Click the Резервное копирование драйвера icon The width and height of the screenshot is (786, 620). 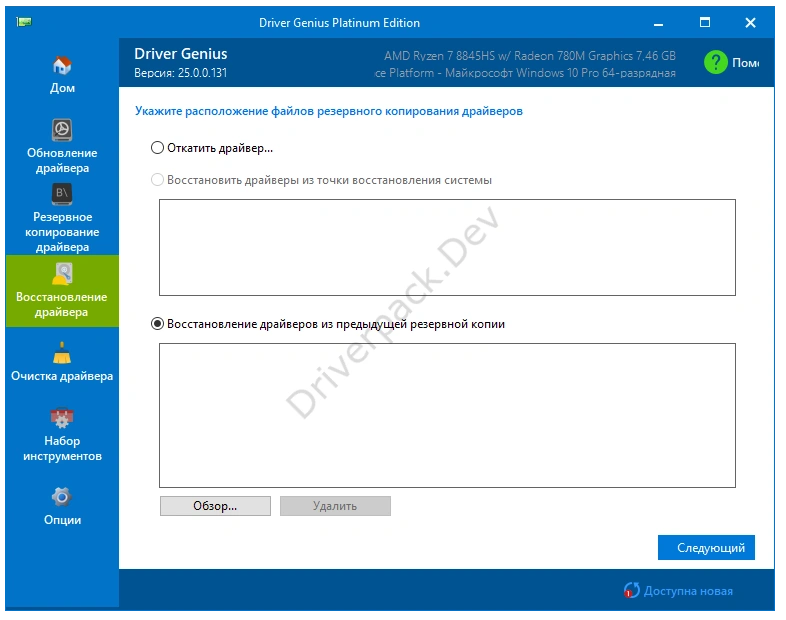62,194
